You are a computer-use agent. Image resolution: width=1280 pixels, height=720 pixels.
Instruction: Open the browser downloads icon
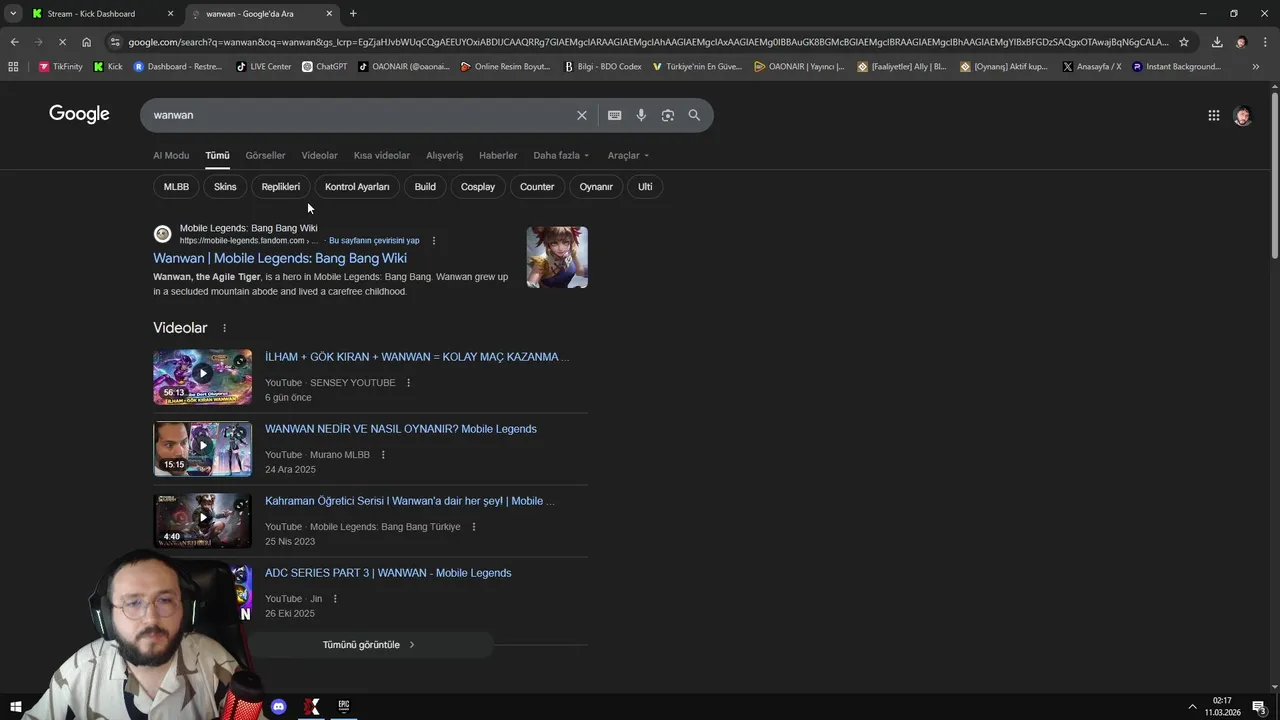[1217, 42]
